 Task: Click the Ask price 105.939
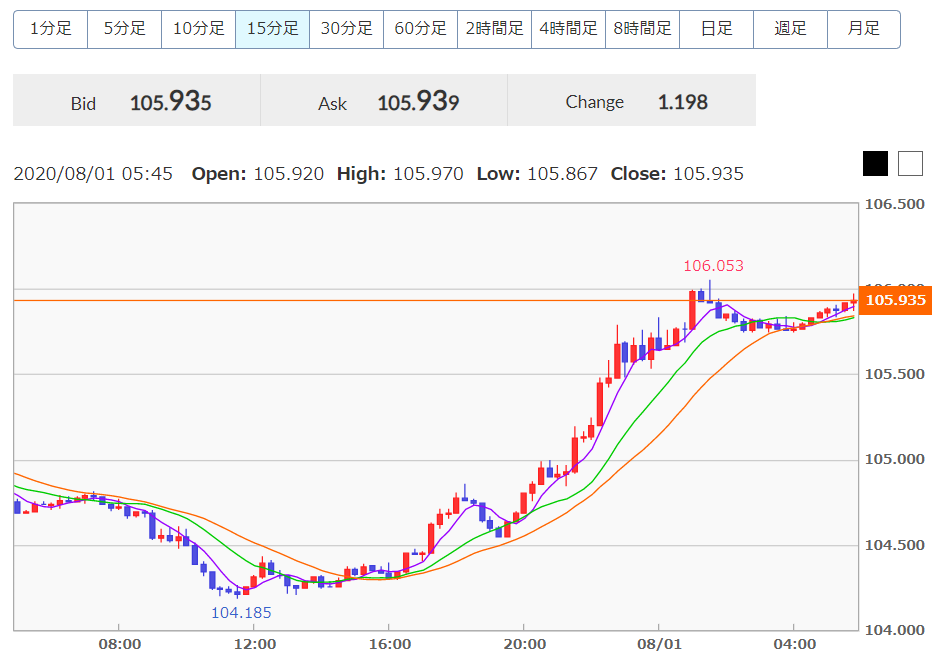click(x=418, y=101)
